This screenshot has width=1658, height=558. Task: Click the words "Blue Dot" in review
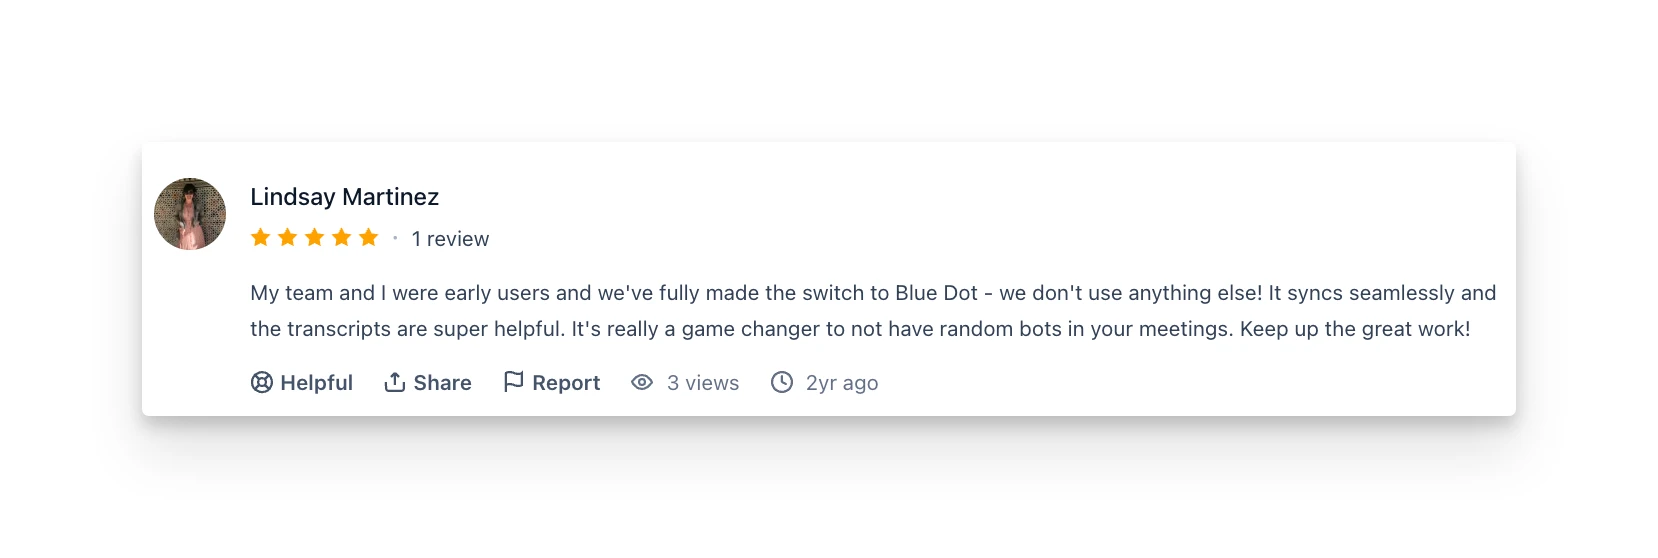pyautogui.click(x=936, y=293)
